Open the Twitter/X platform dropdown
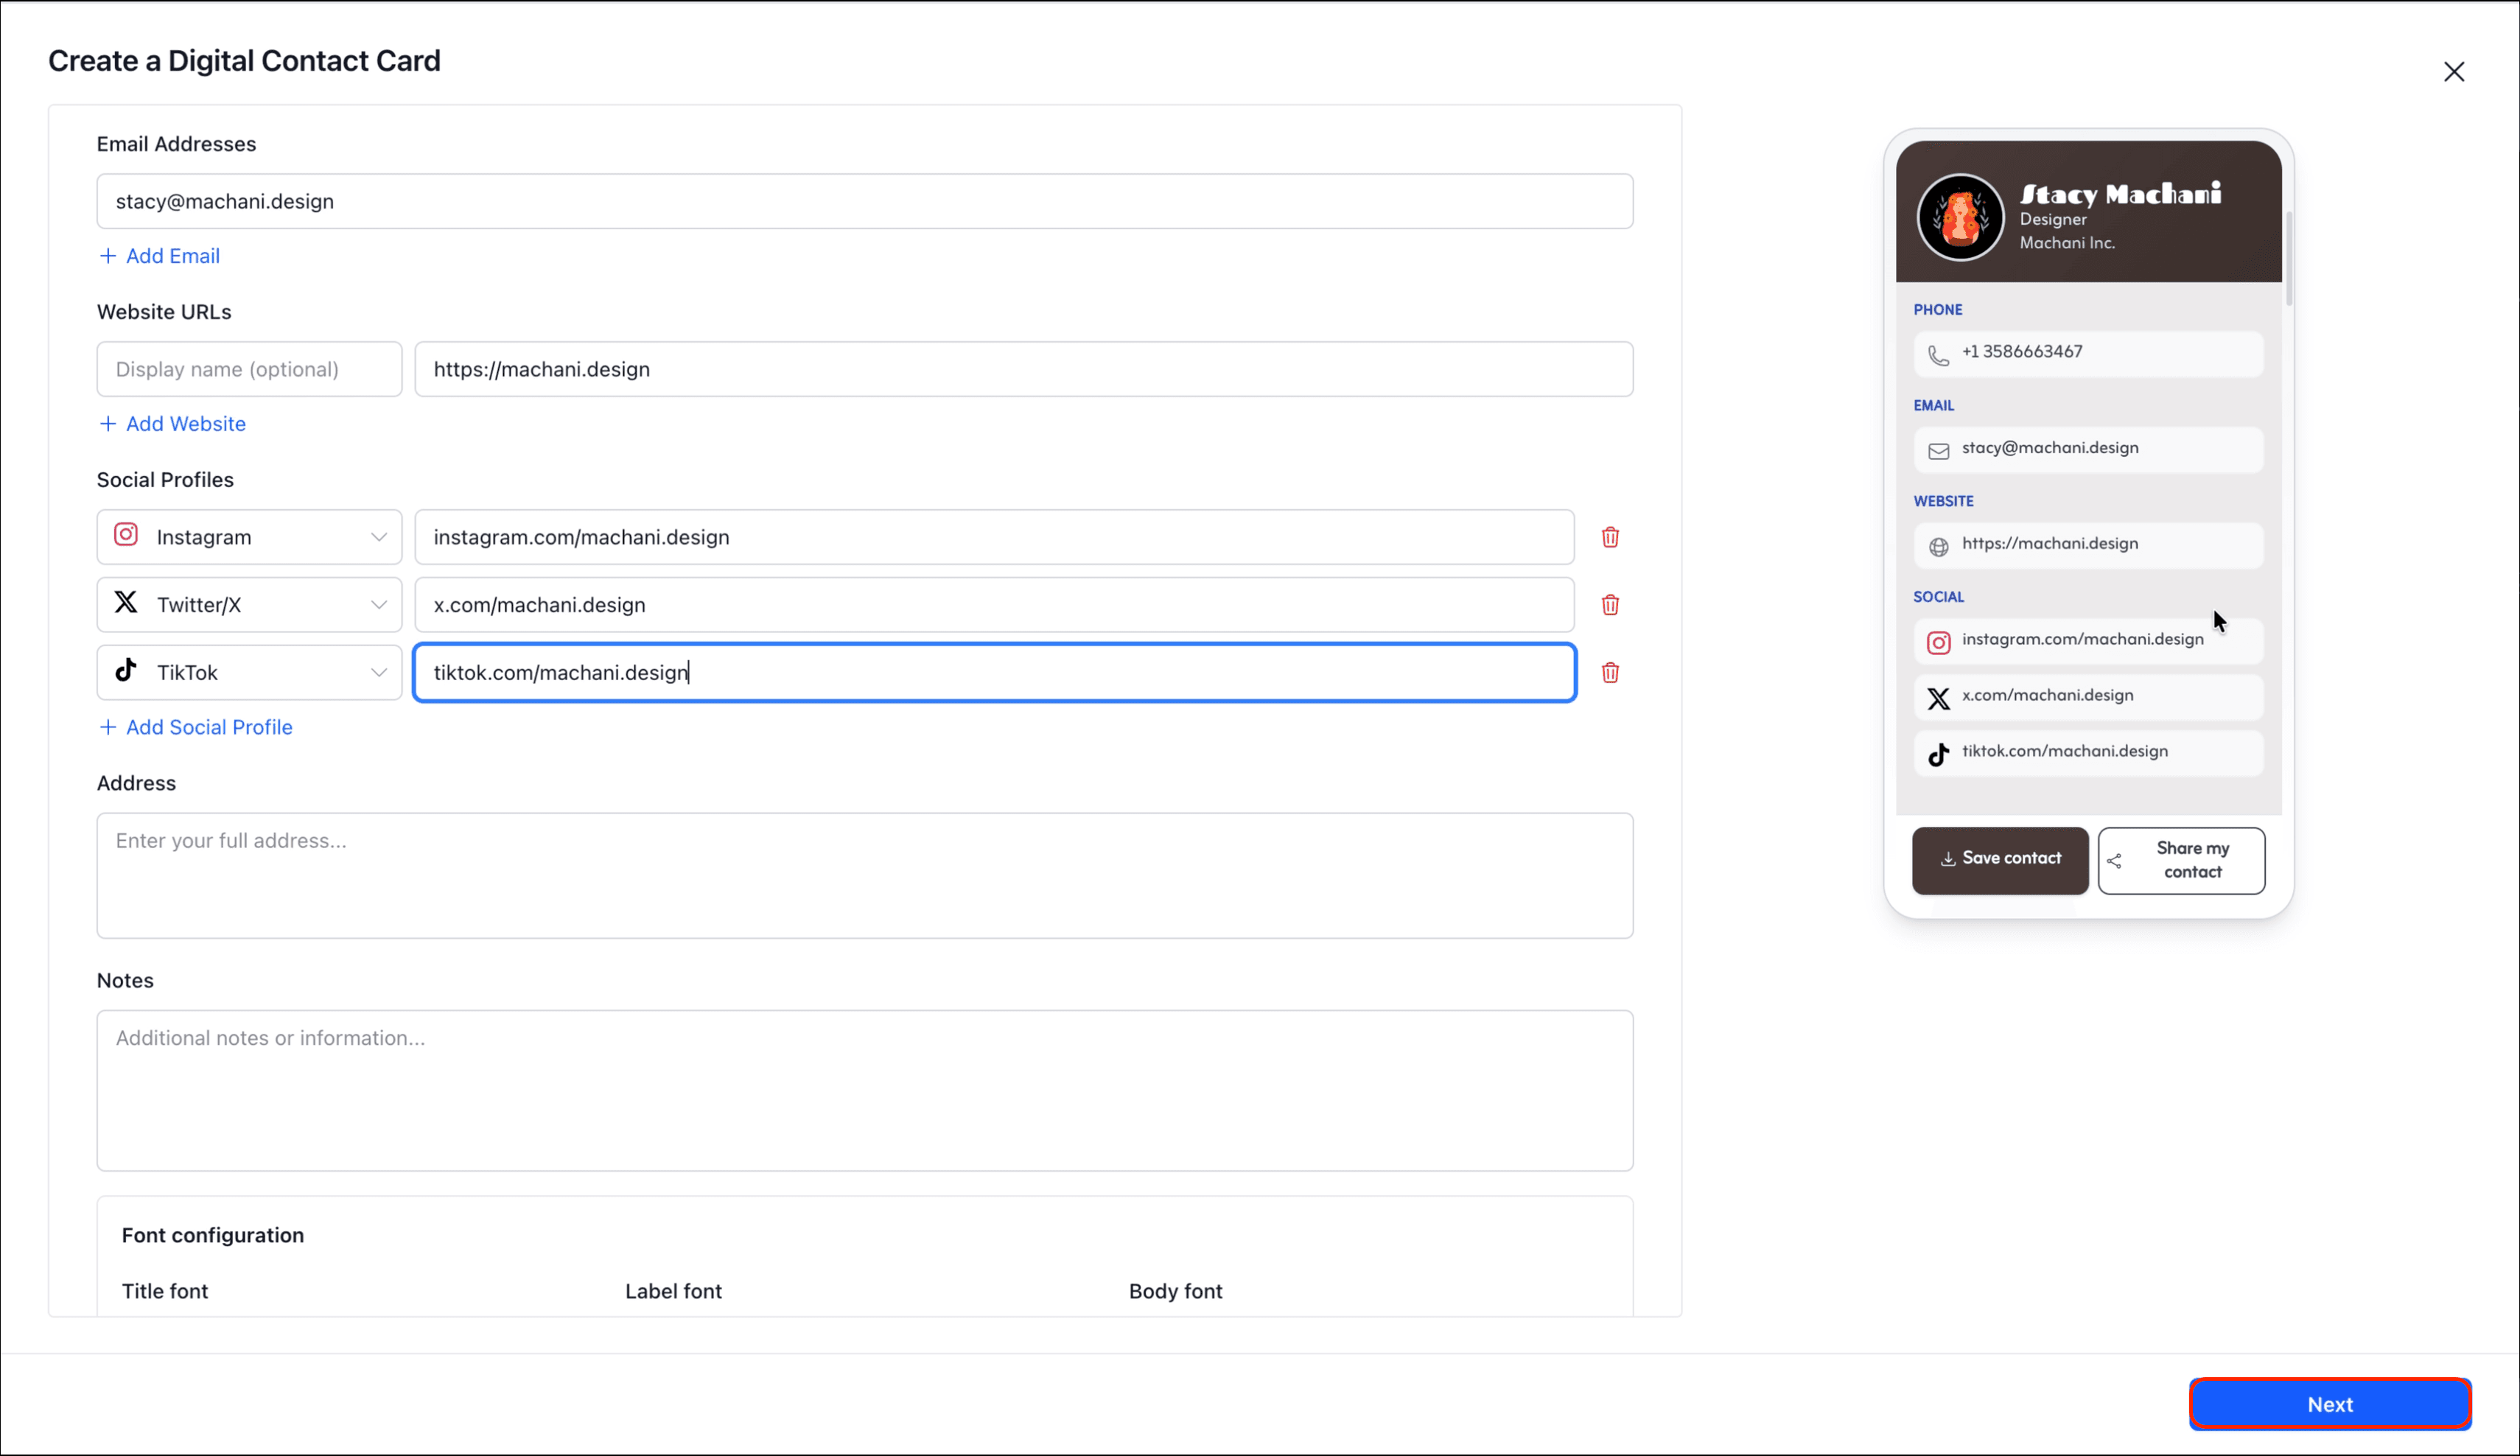The width and height of the screenshot is (2520, 1456). 249,605
